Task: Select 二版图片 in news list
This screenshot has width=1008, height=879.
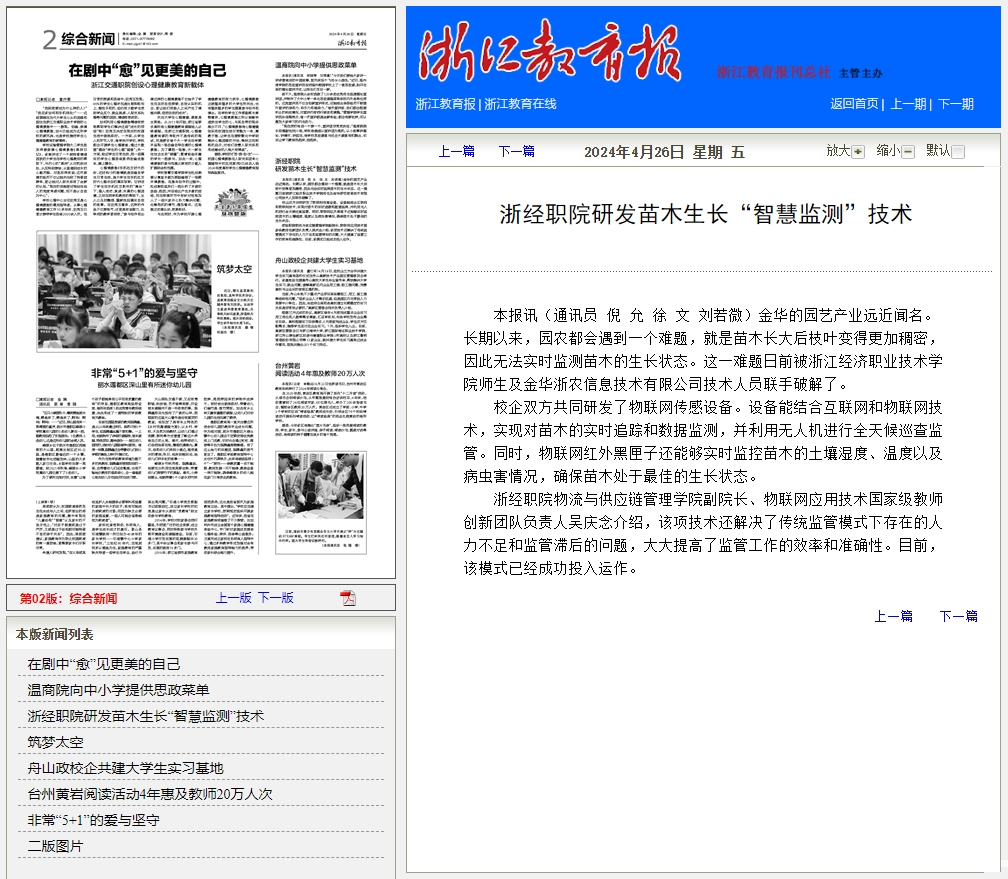Action: tap(56, 846)
